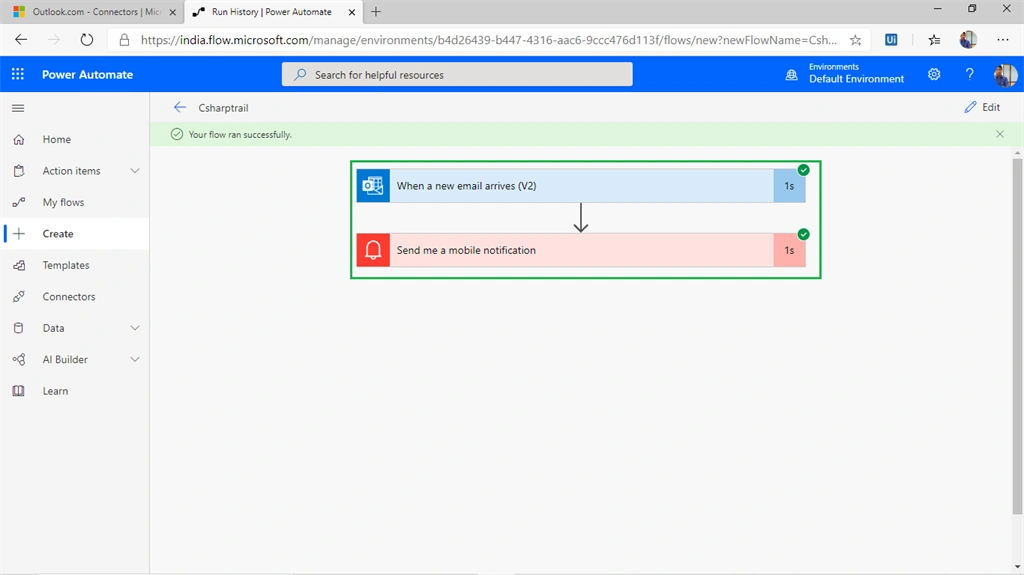Click the Data cylinder icon
This screenshot has width=1024, height=575.
click(19, 328)
